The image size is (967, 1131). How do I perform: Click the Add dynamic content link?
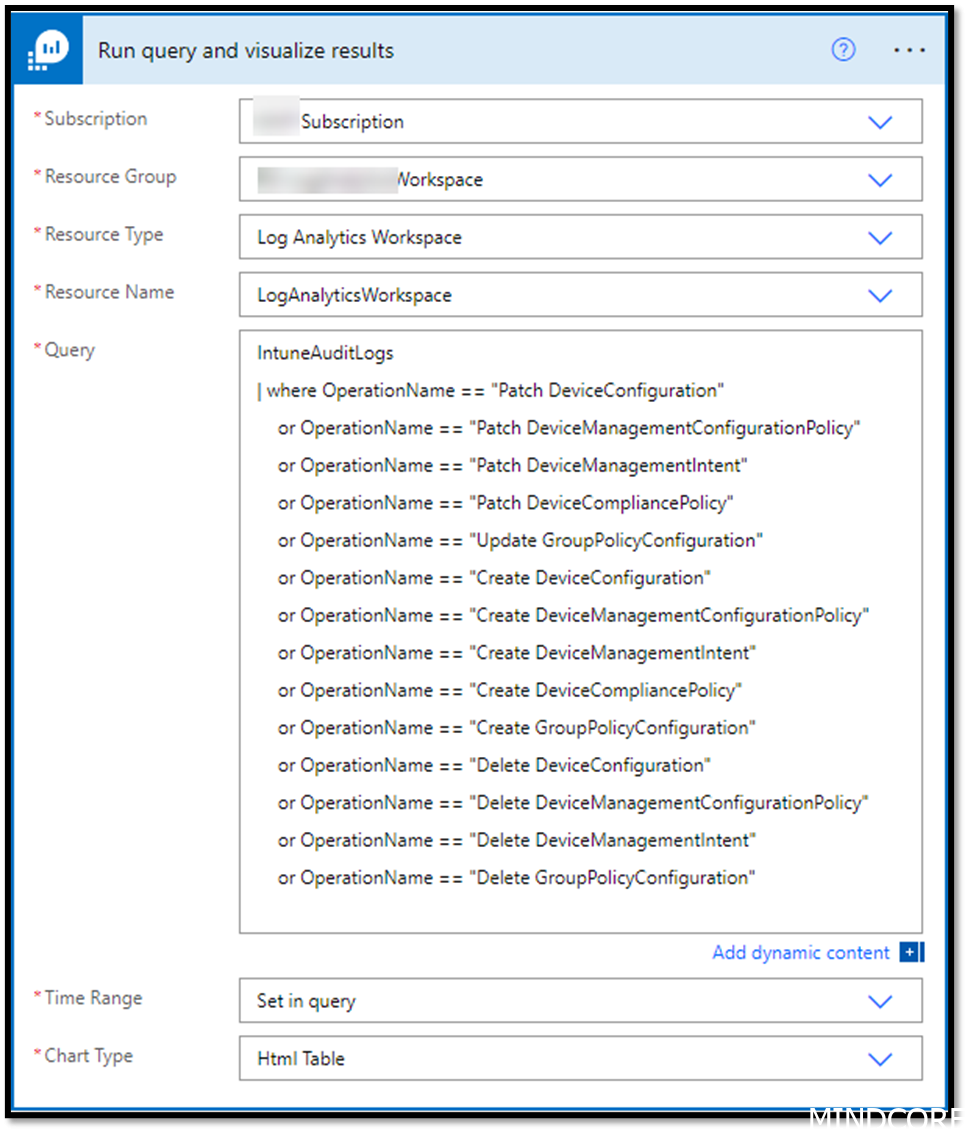coord(800,952)
